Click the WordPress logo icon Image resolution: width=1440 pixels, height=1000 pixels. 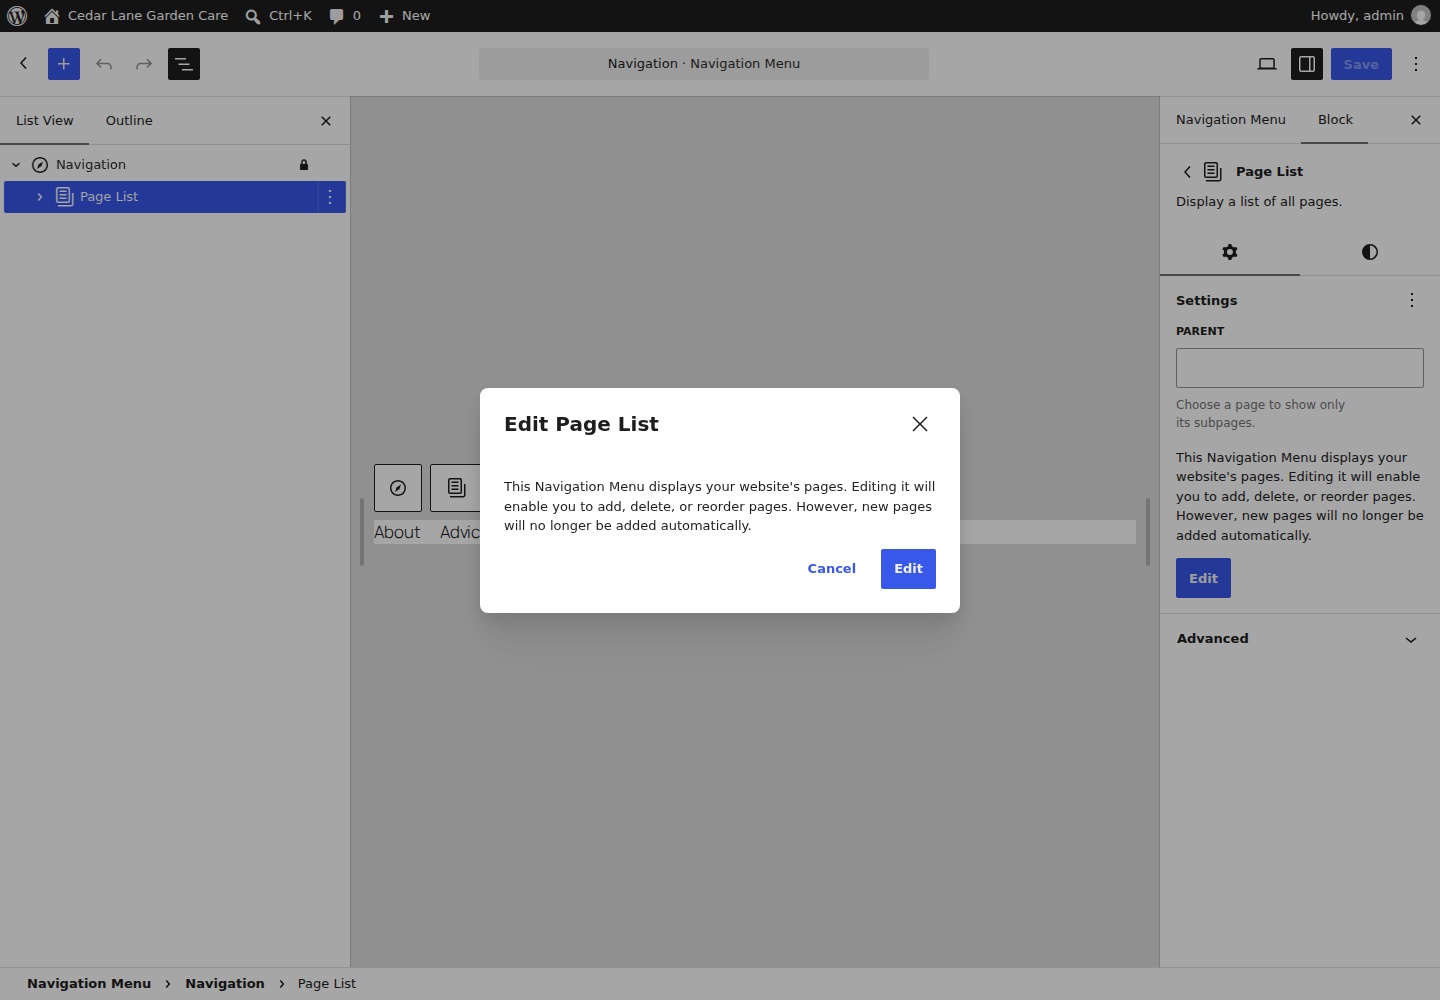[17, 16]
